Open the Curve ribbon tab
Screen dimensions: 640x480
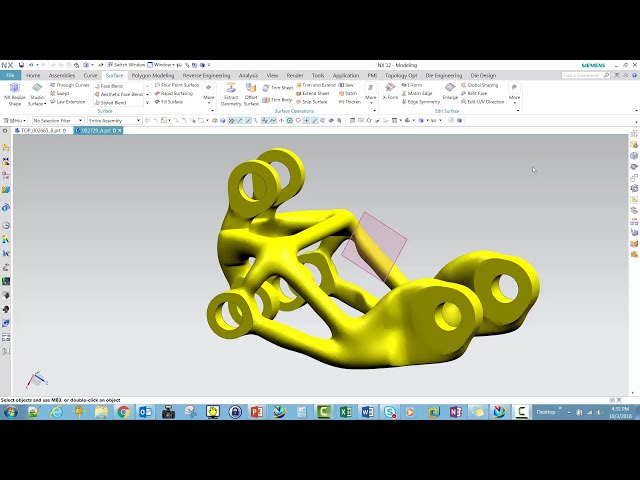click(90, 76)
